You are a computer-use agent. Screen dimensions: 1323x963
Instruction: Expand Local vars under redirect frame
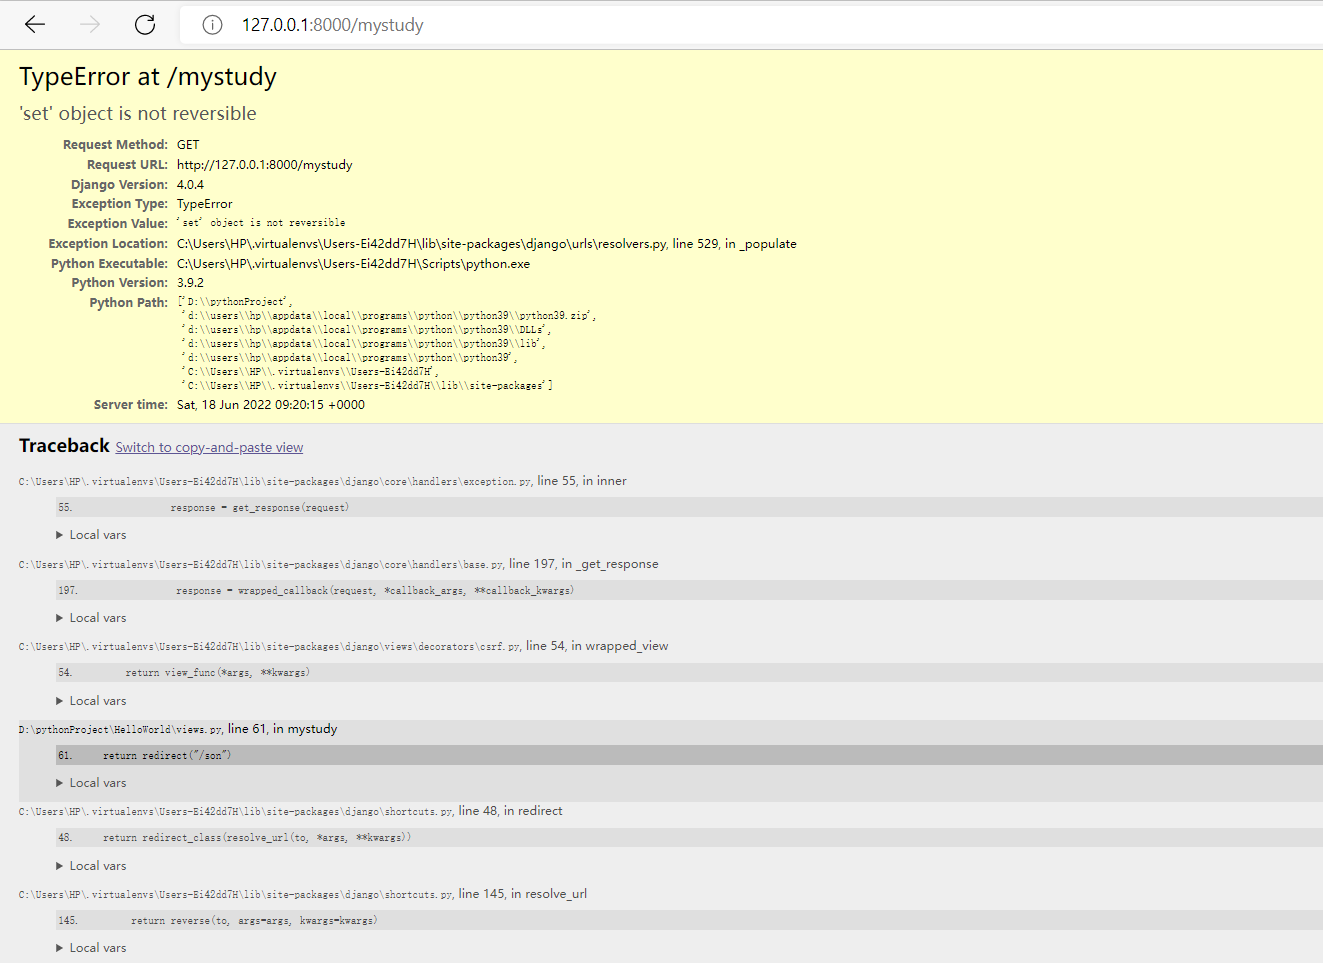point(91,865)
